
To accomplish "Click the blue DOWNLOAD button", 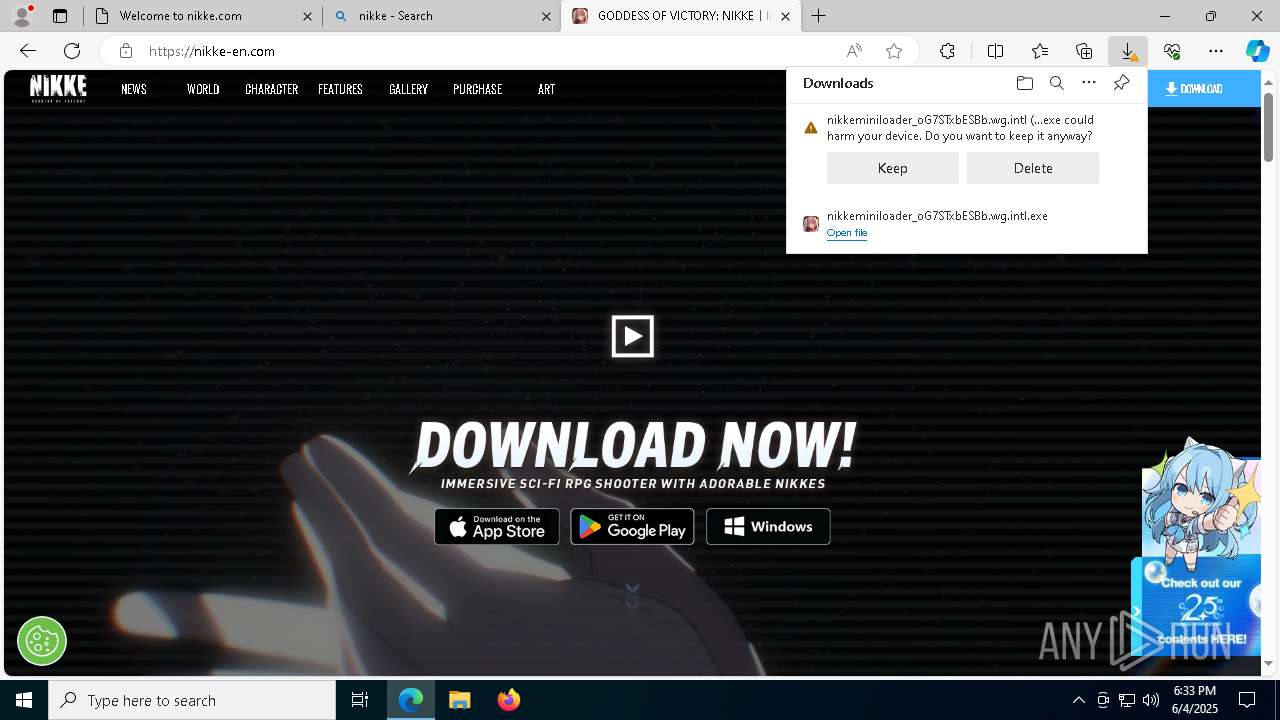I will point(1204,89).
